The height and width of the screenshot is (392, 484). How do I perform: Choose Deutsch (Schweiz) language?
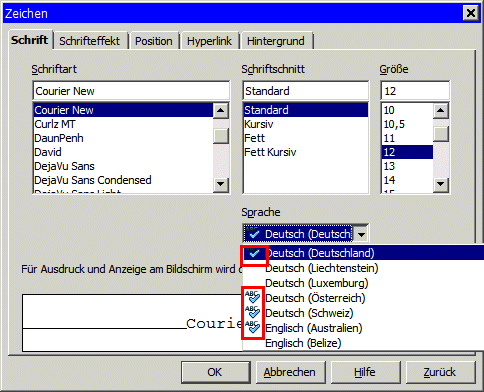364,313
